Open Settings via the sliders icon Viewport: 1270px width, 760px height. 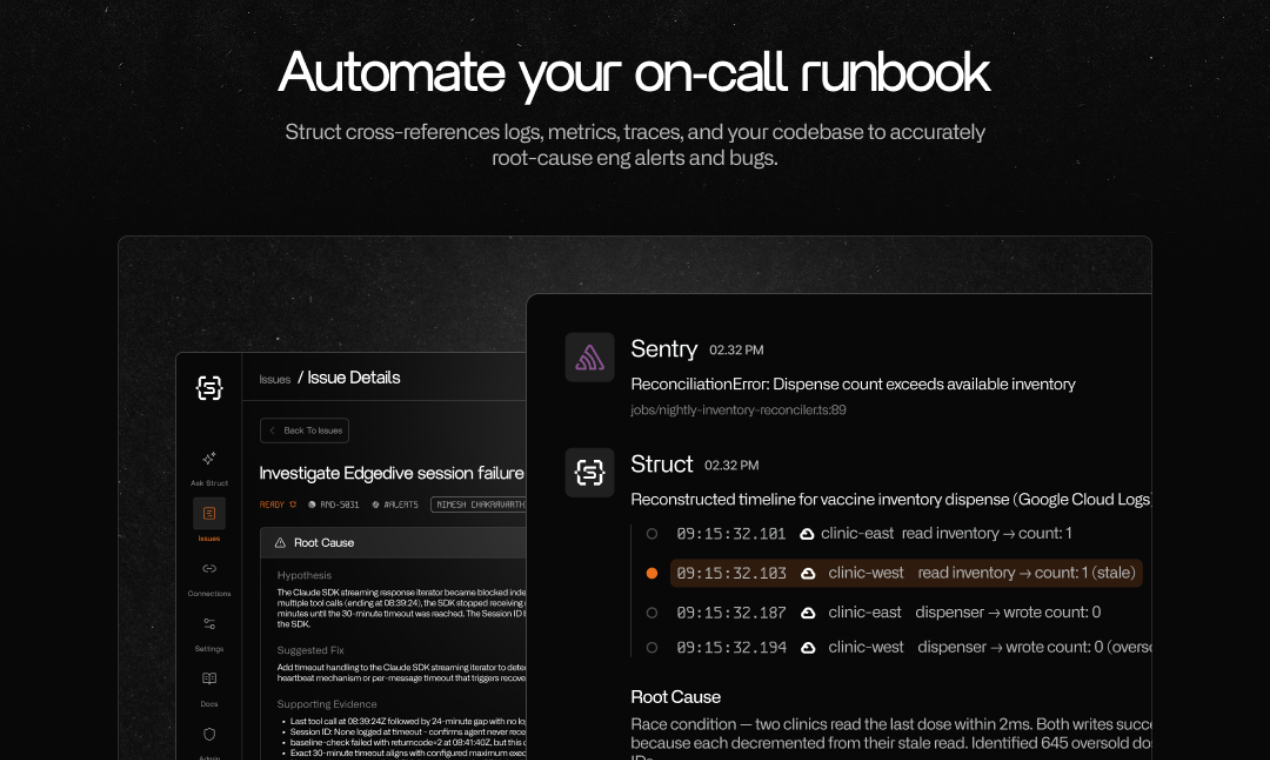(209, 623)
